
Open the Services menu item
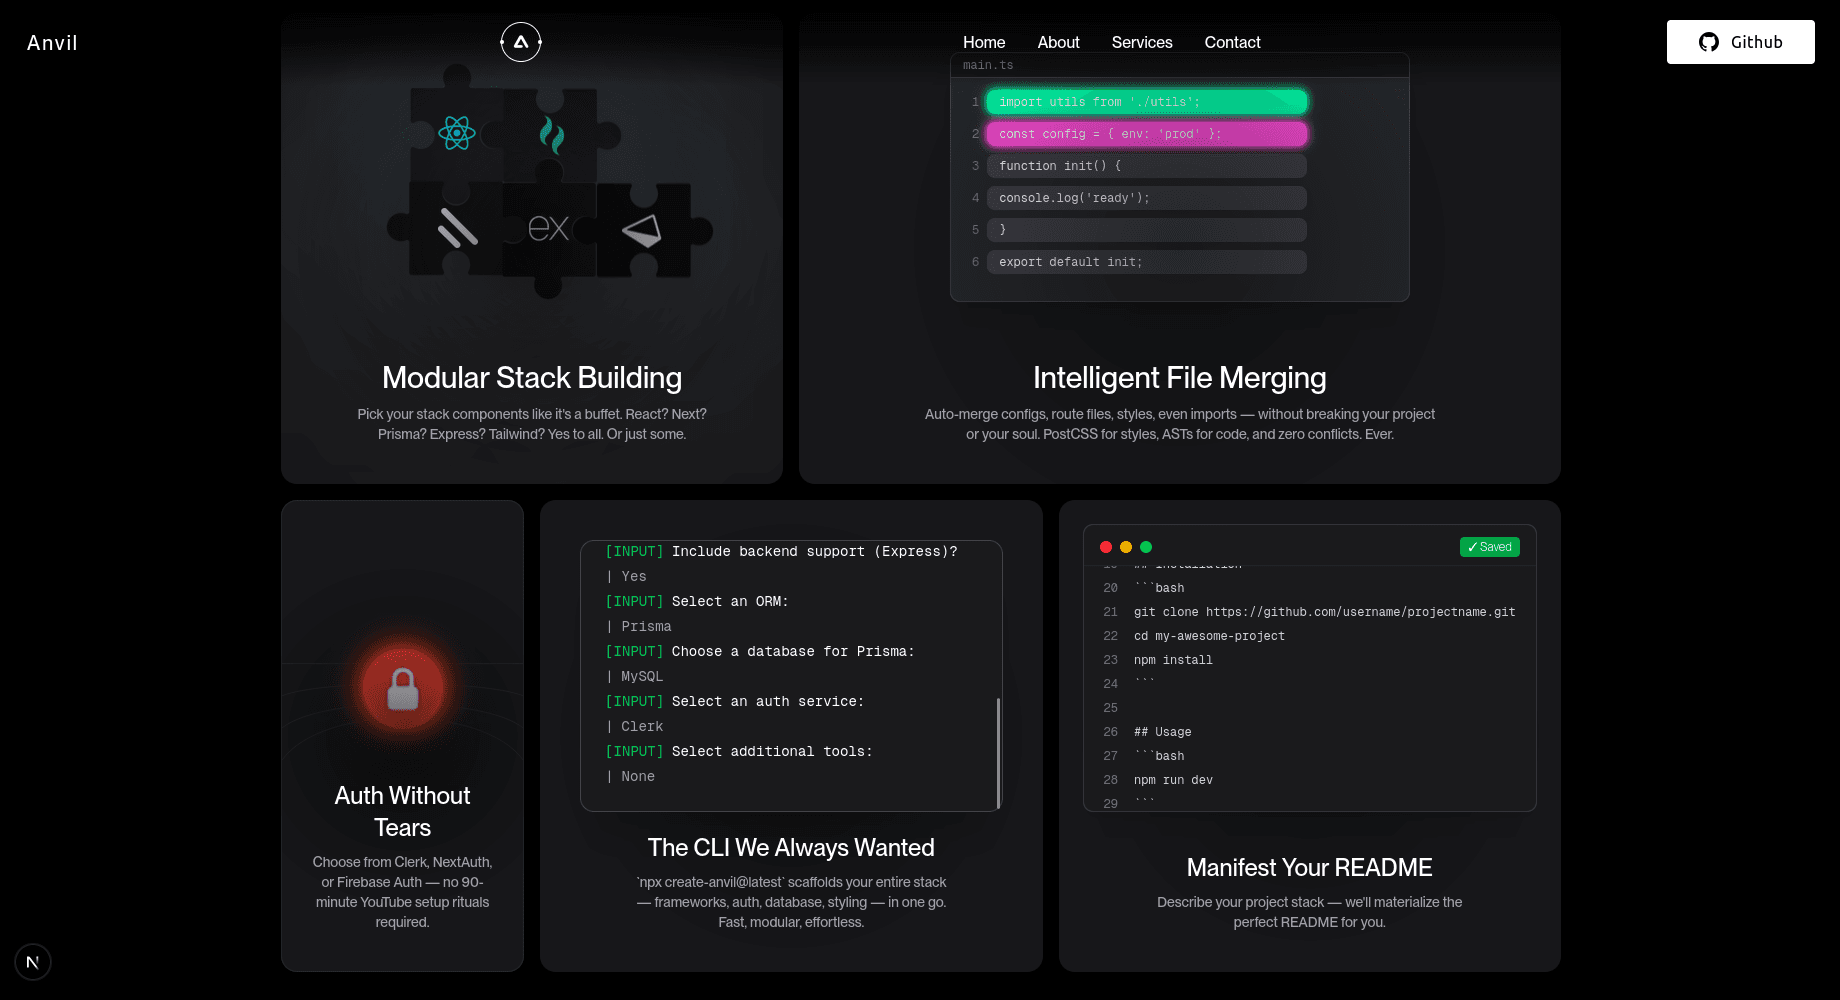coord(1142,42)
